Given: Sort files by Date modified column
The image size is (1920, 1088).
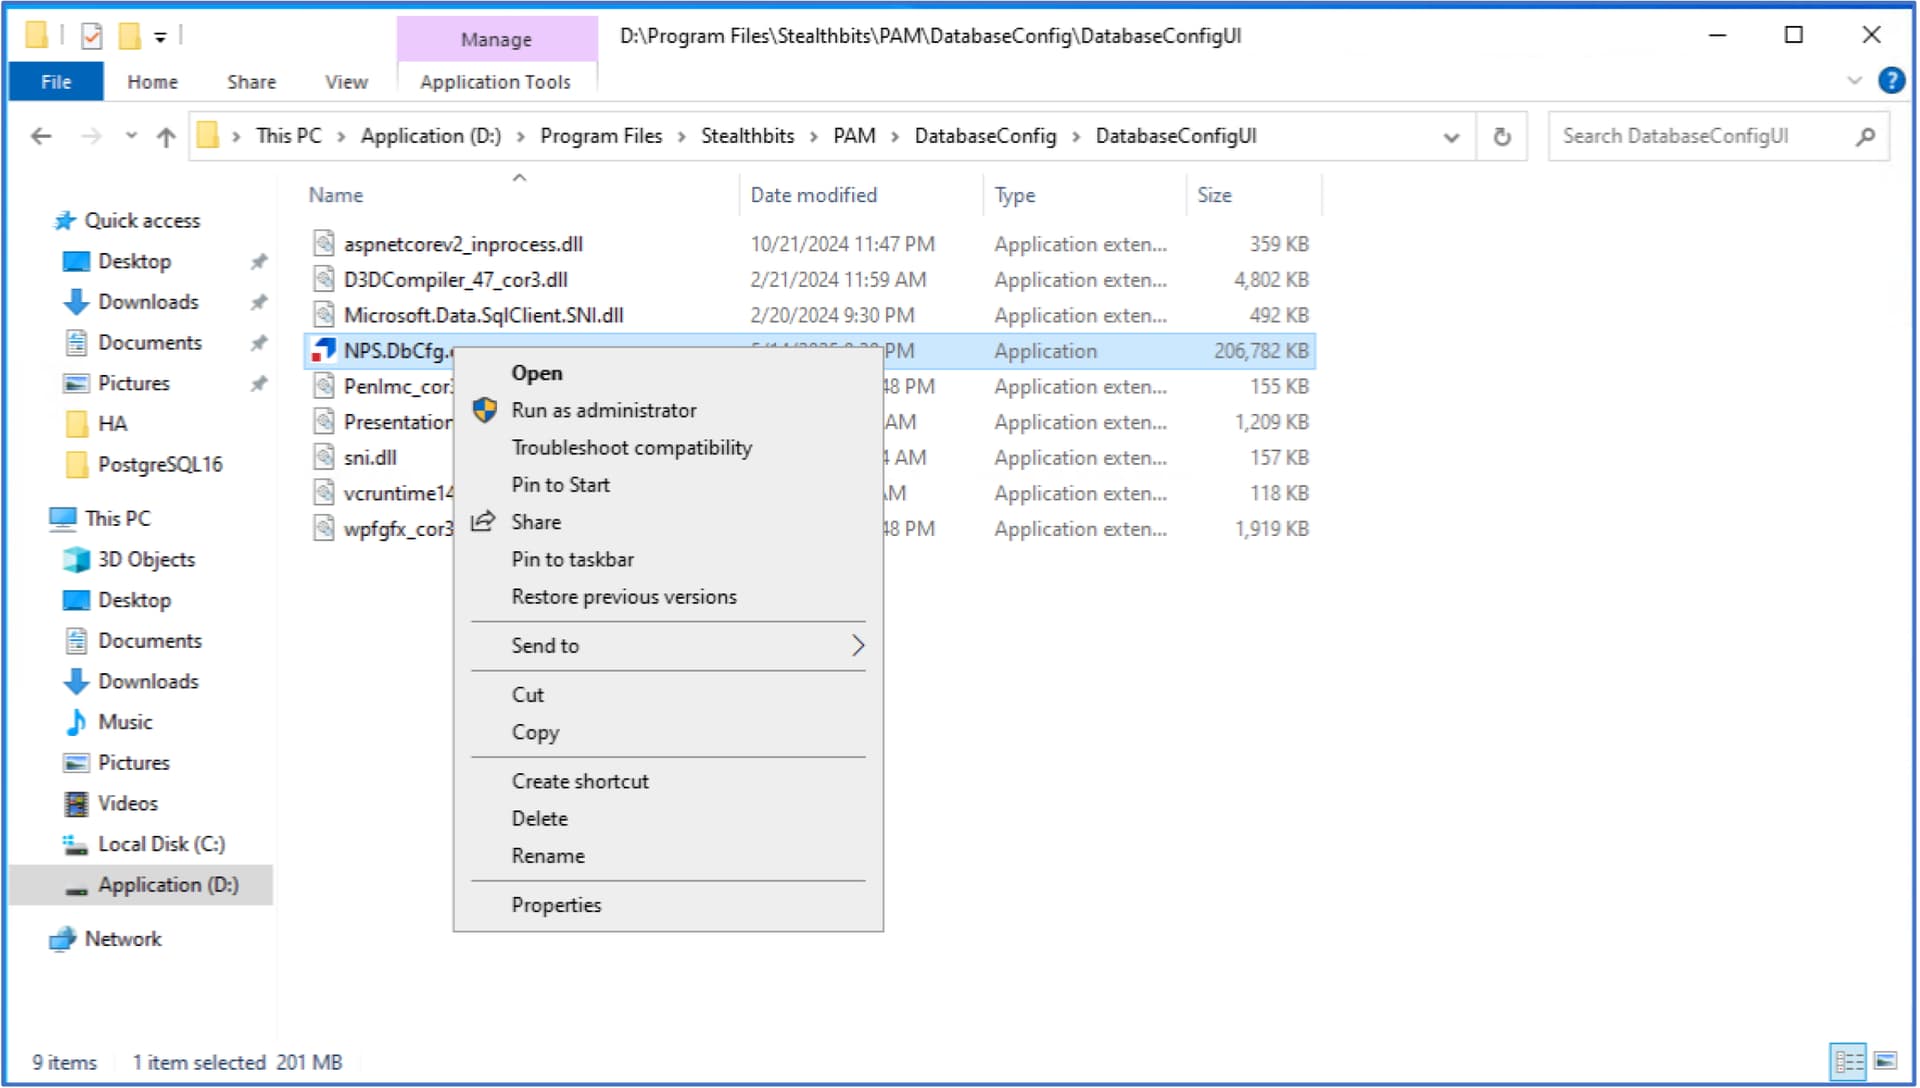Looking at the screenshot, I should [813, 195].
